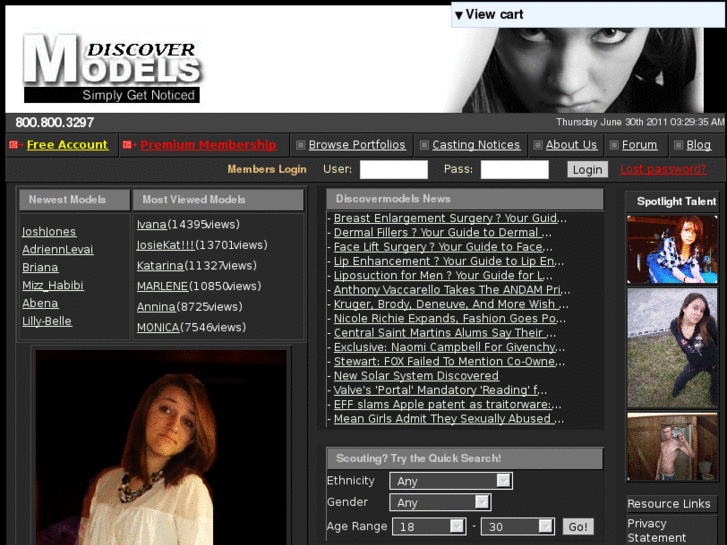This screenshot has height=545, width=727.
Task: Go to Browse Portfolios
Action: click(357, 145)
